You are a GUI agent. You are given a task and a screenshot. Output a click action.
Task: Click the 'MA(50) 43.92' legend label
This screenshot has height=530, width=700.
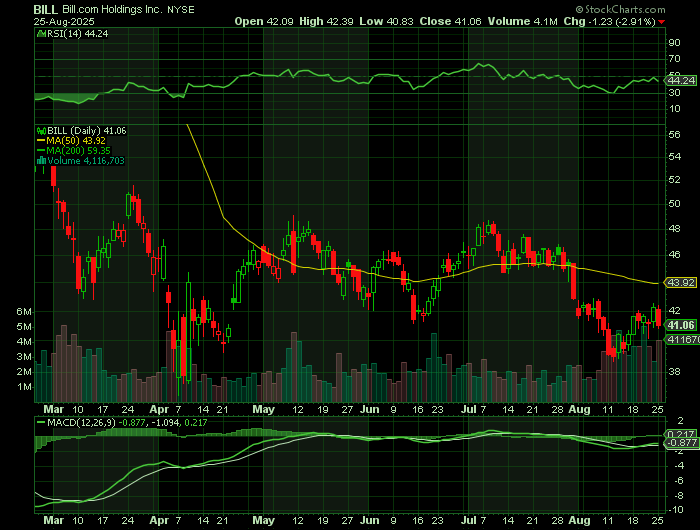coord(76,141)
